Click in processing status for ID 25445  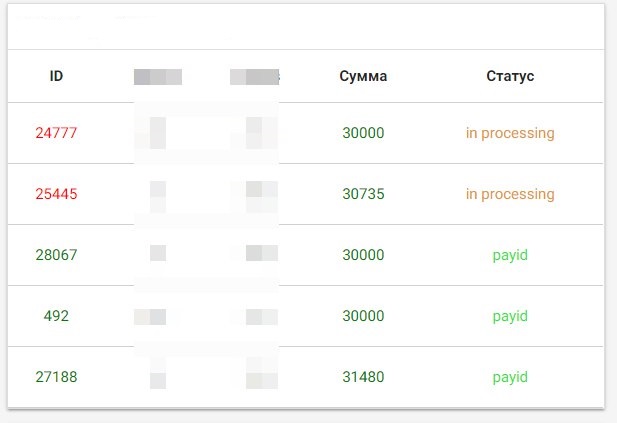[510, 194]
